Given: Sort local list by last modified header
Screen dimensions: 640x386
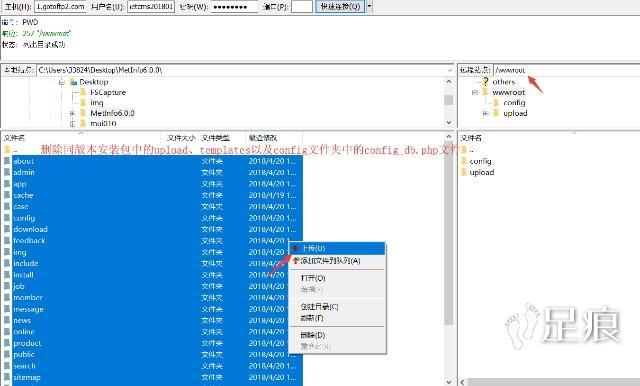Looking at the screenshot, I should (274, 138).
